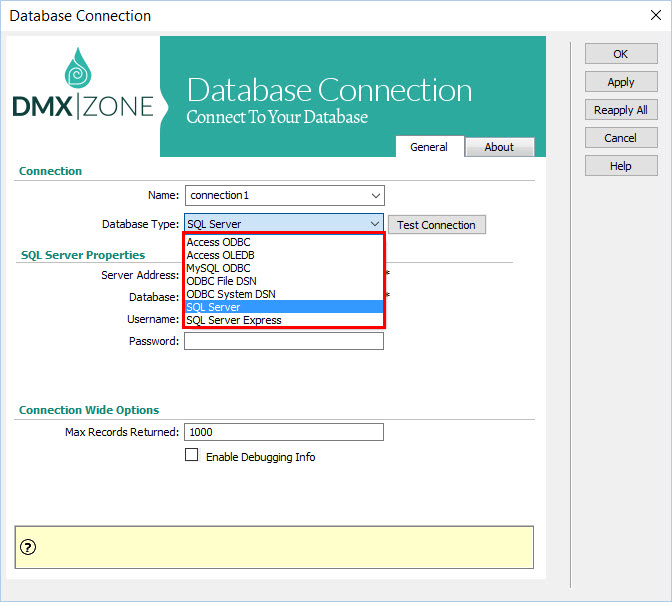This screenshot has height=602, width=672.
Task: Enable Debugging Info checkbox
Action: [192, 455]
